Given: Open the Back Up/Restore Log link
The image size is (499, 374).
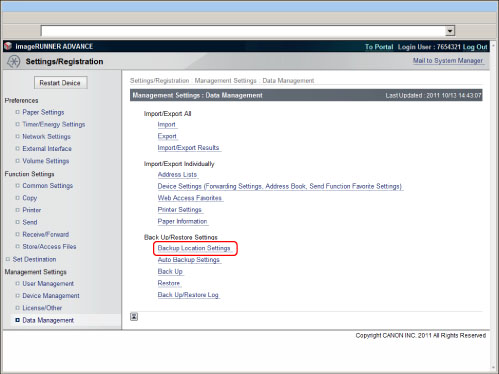Looking at the screenshot, I should click(188, 295).
